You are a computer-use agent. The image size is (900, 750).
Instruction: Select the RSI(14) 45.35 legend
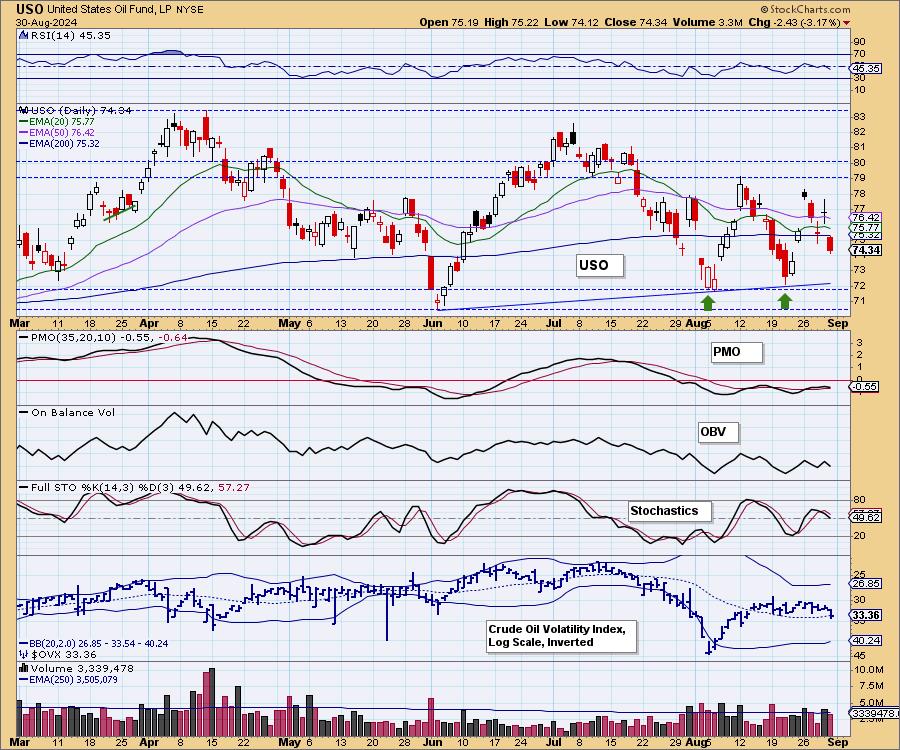[x=69, y=35]
